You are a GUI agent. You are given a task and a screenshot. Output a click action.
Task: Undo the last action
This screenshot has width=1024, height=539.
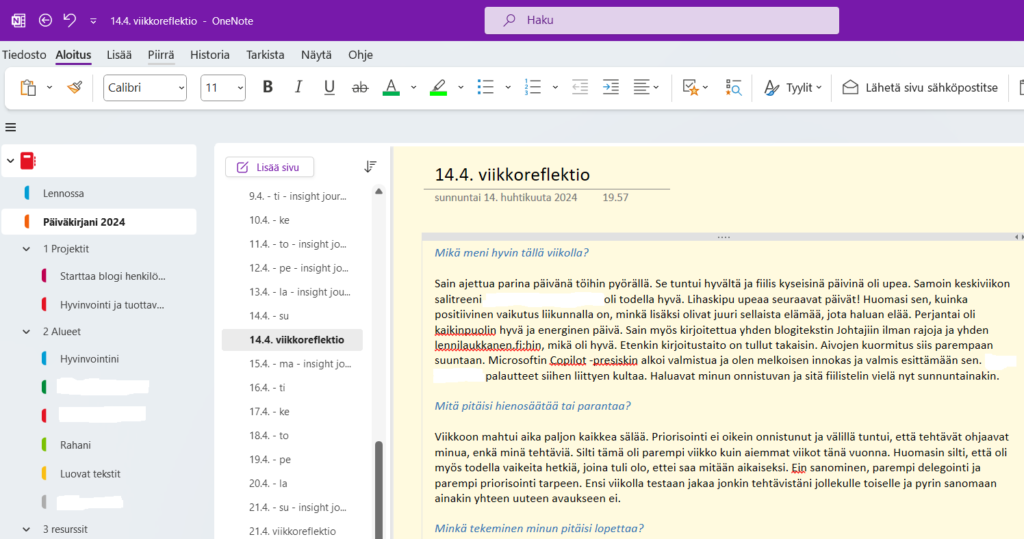[69, 20]
